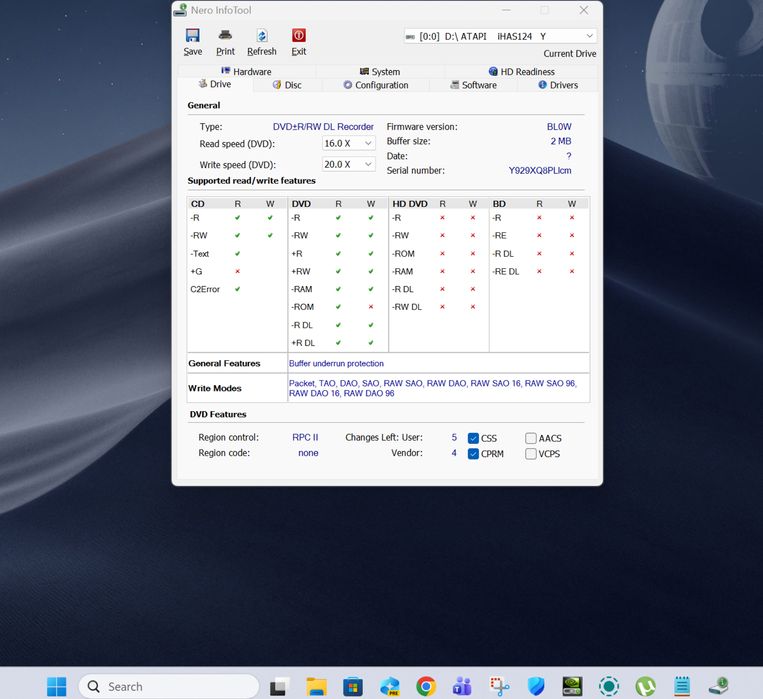Image resolution: width=763 pixels, height=699 pixels.
Task: Open File Explorer from the taskbar
Action: 316,686
